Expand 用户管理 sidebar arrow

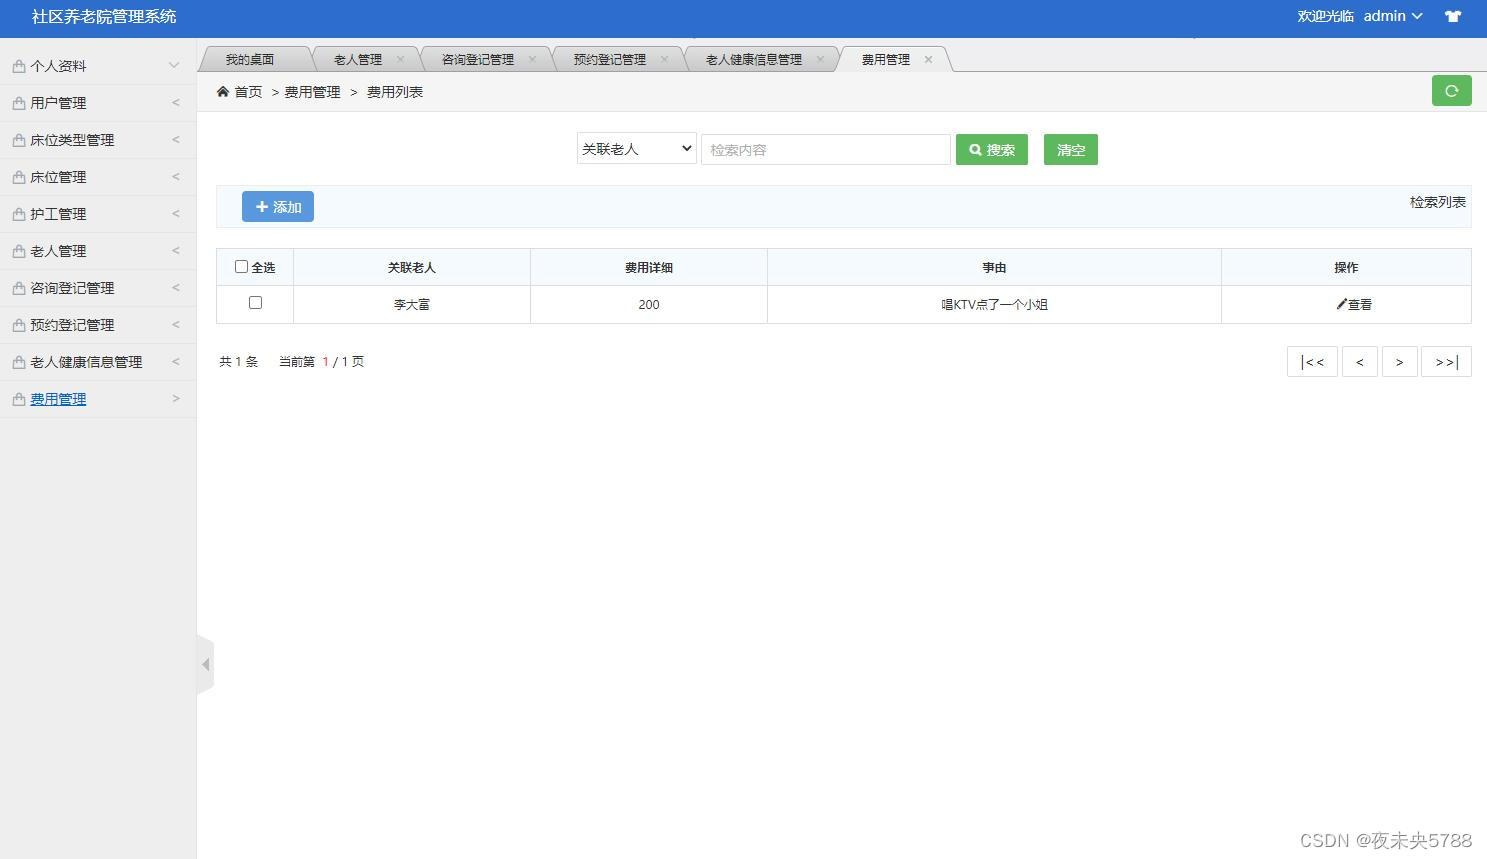point(176,102)
